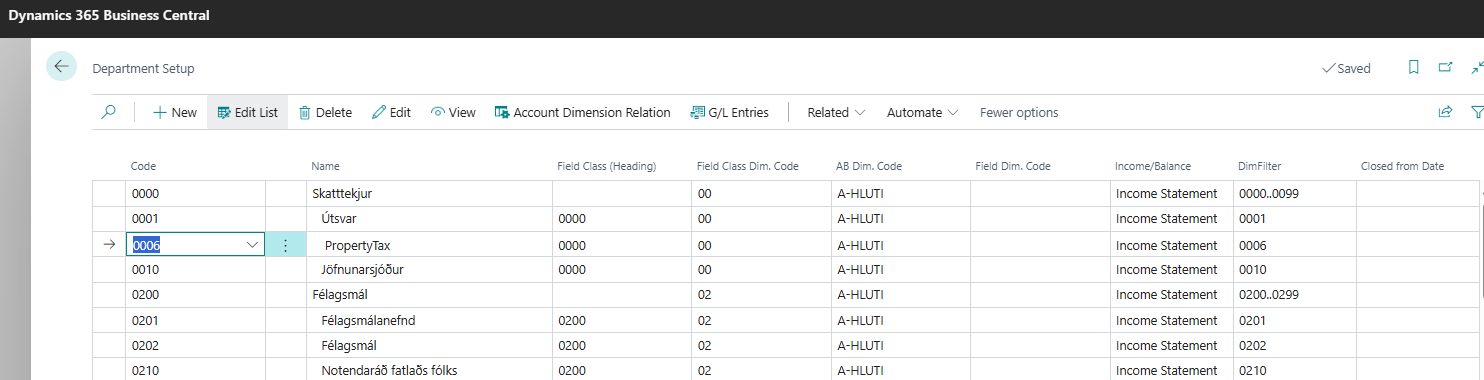Click code cell 0001

(x=195, y=219)
